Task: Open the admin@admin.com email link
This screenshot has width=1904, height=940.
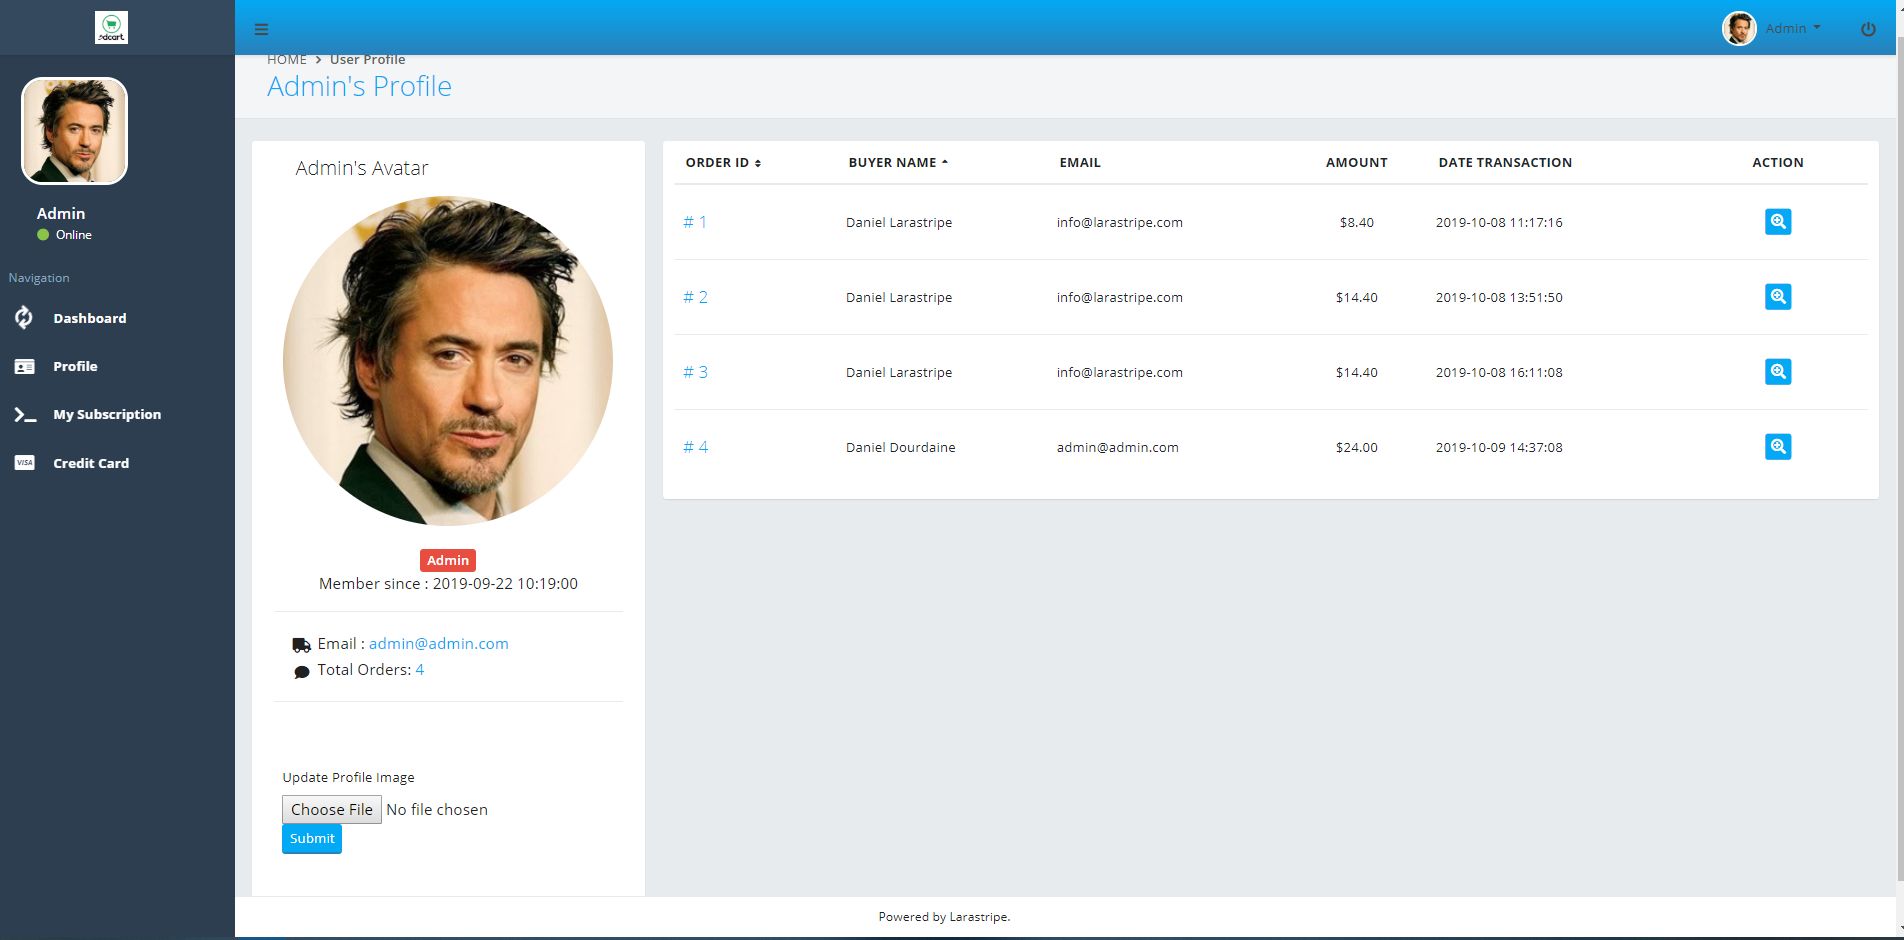Action: pyautogui.click(x=439, y=644)
